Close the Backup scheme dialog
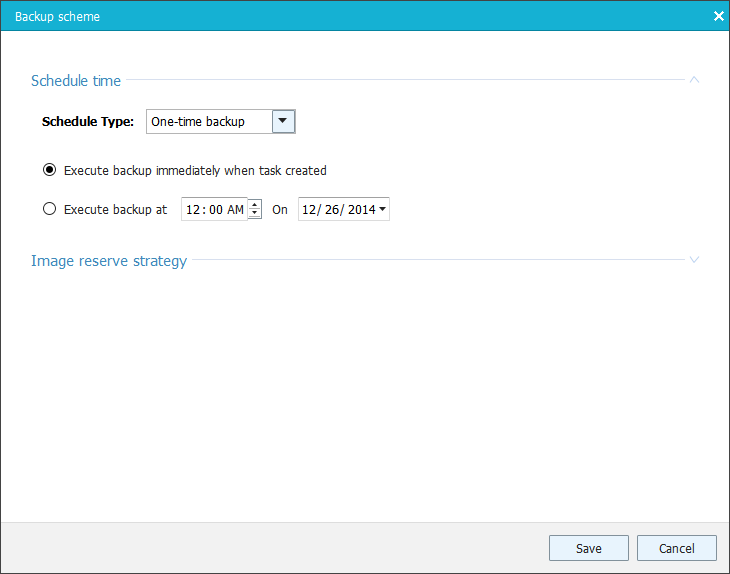Screen dimensions: 730x574 point(718,16)
